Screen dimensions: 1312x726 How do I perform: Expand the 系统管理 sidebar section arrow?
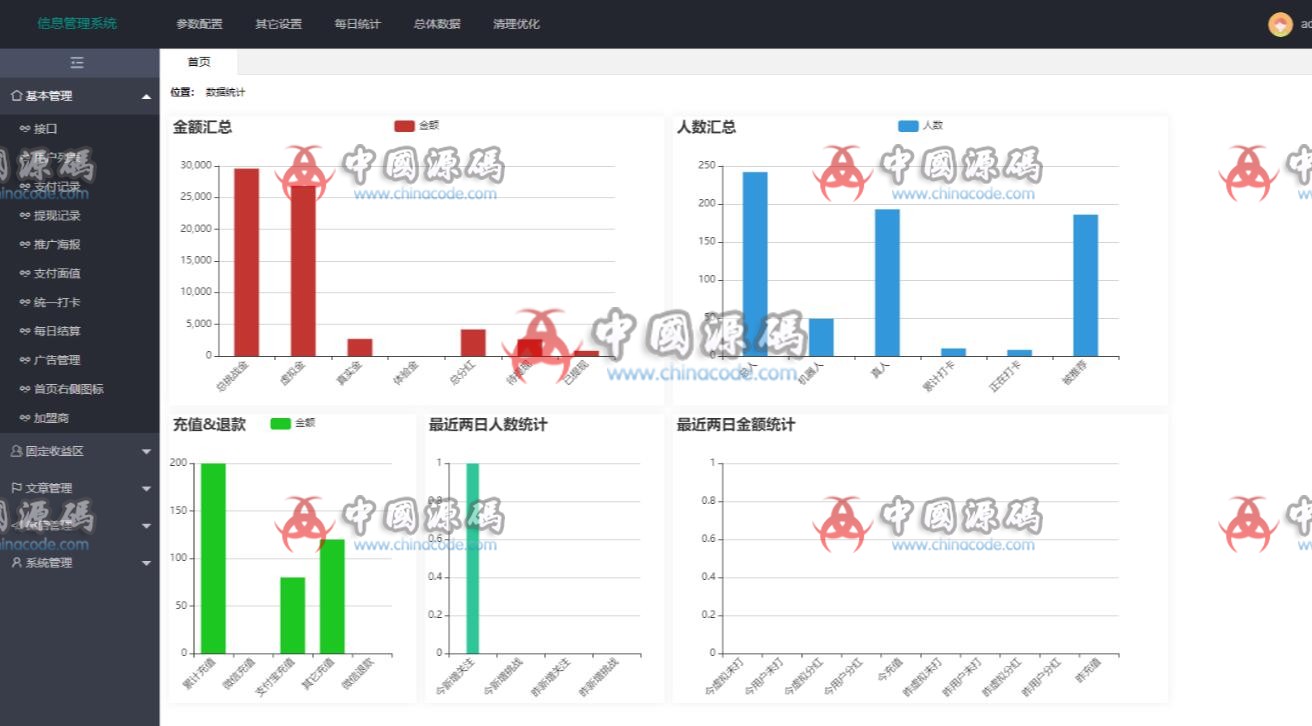(147, 564)
